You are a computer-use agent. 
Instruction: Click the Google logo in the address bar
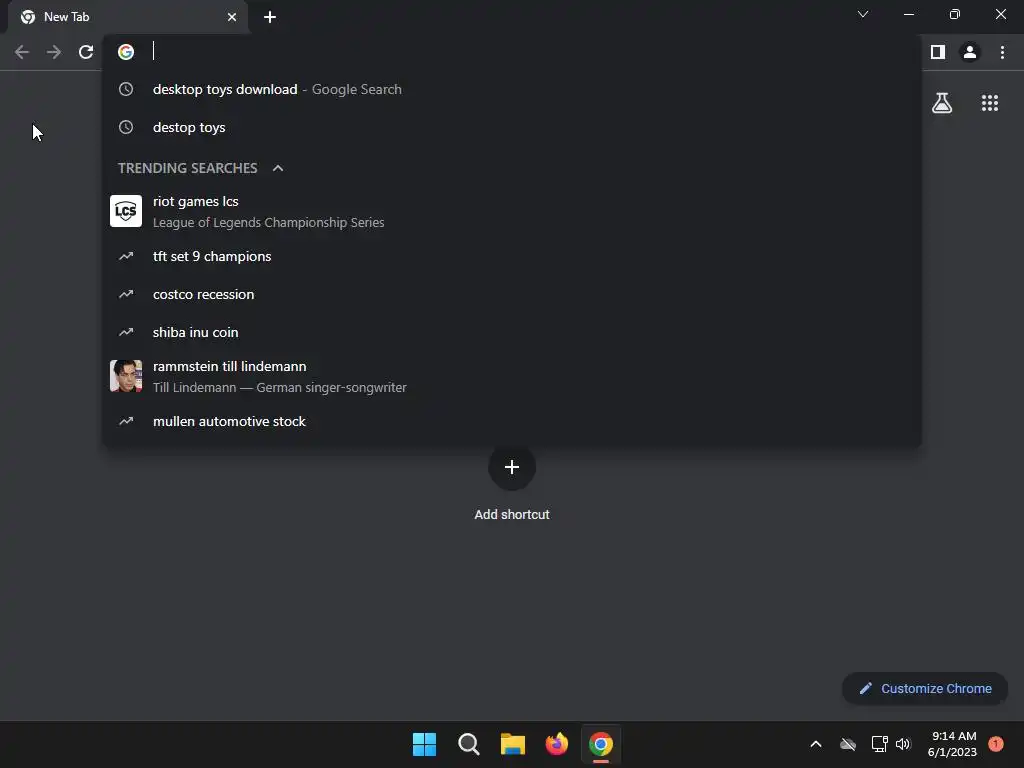tap(126, 52)
